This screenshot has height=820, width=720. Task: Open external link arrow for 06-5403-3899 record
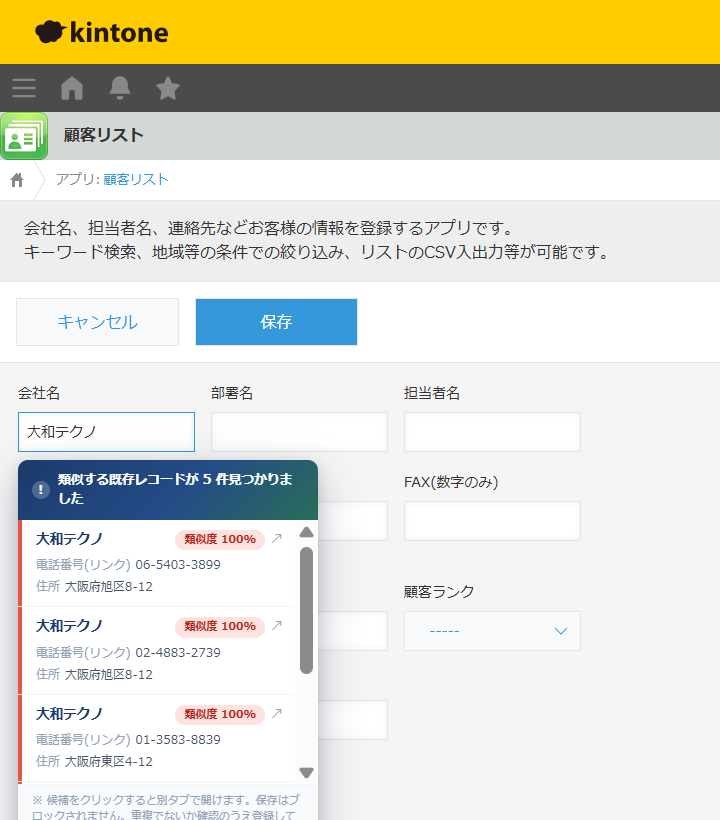tap(277, 539)
